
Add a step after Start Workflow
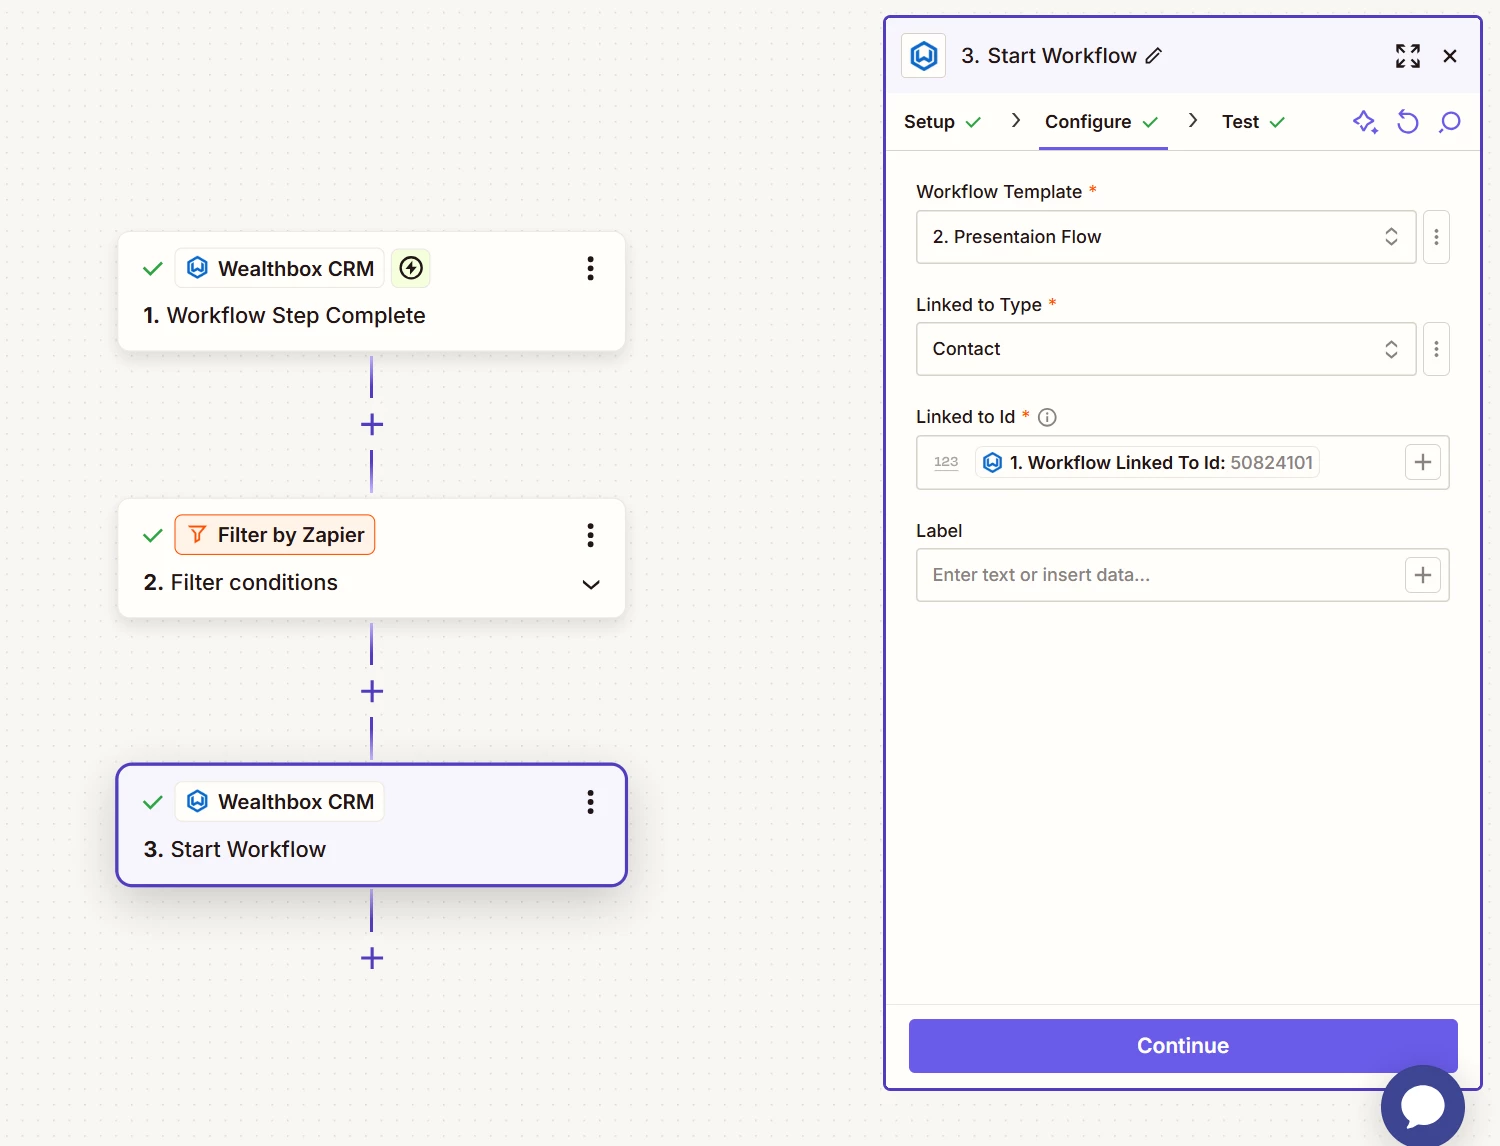(x=372, y=958)
